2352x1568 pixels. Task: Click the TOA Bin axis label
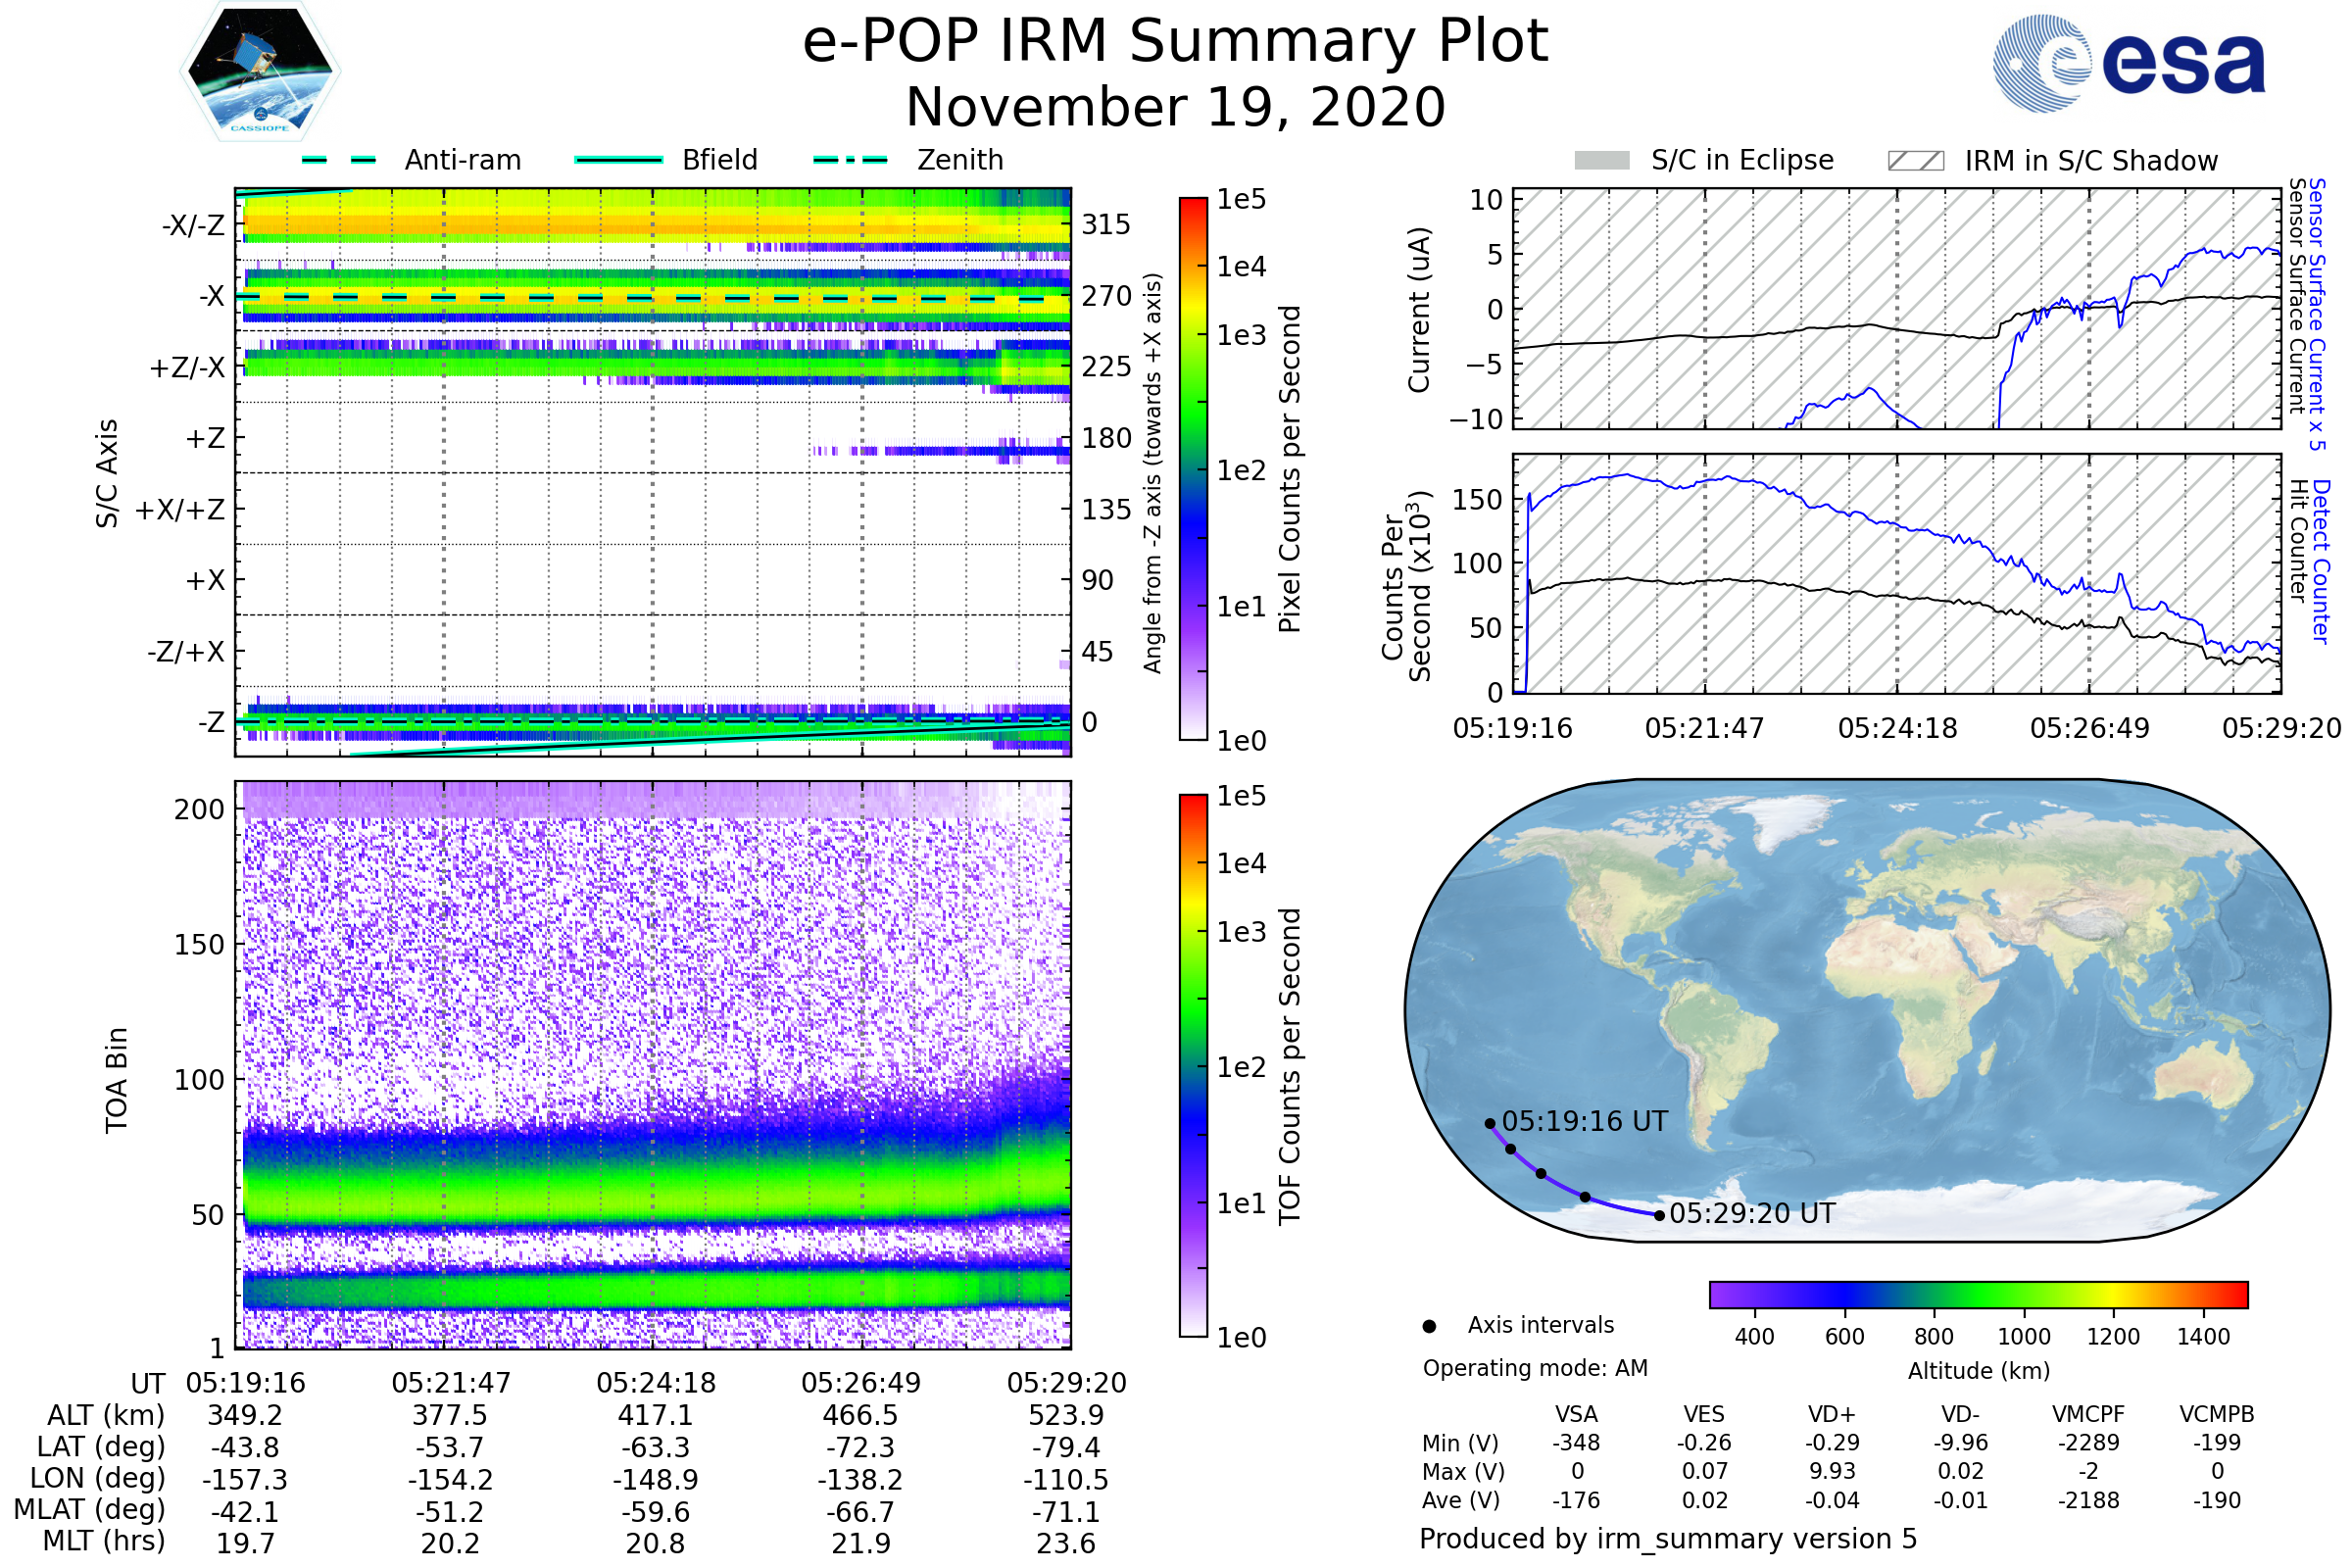(x=117, y=1079)
